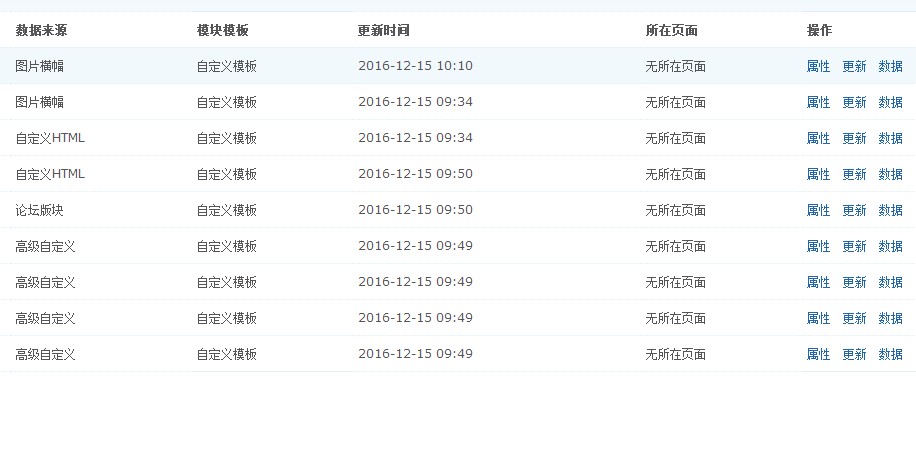Open 数据 for the first 高级自定义 row
916x455 pixels.
click(890, 246)
